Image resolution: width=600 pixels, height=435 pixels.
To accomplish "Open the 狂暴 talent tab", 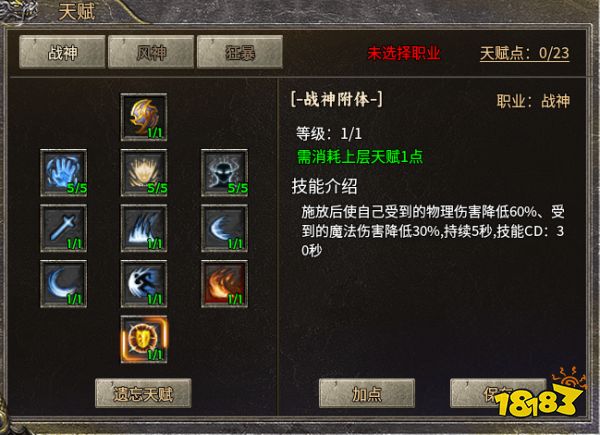I will click(240, 52).
